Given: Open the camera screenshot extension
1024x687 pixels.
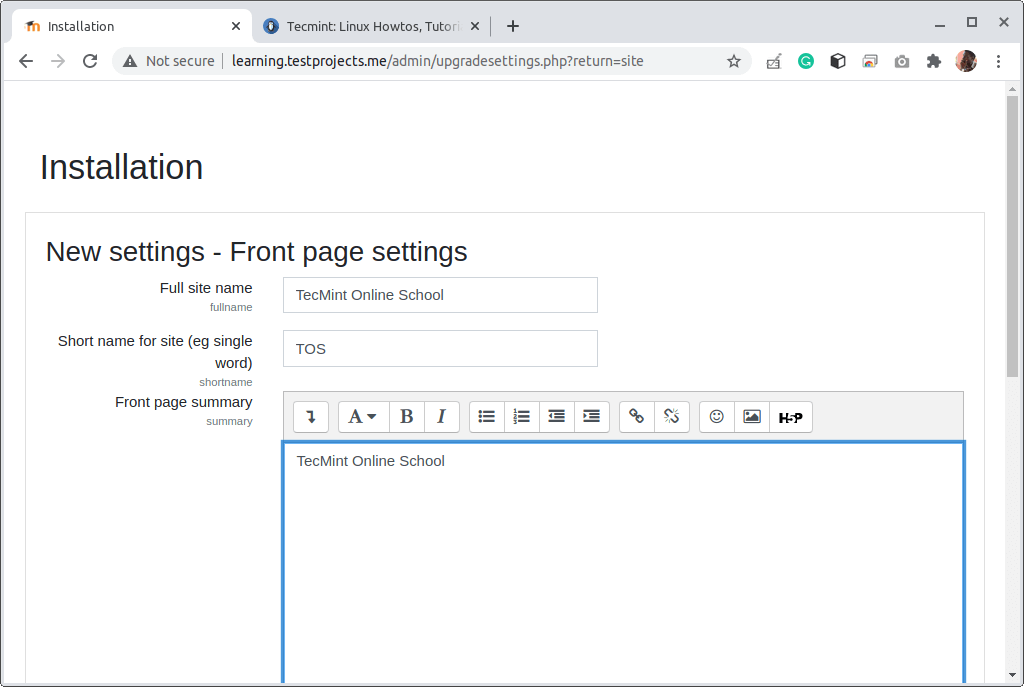Looking at the screenshot, I should point(902,61).
